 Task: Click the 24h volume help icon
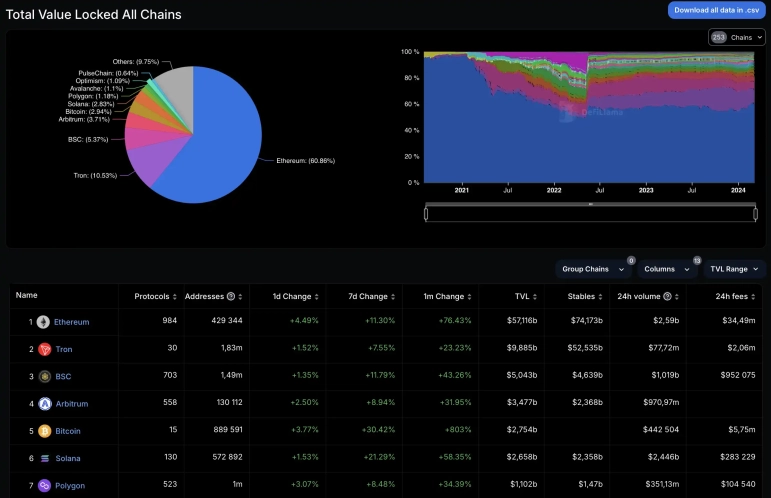[x=667, y=296]
